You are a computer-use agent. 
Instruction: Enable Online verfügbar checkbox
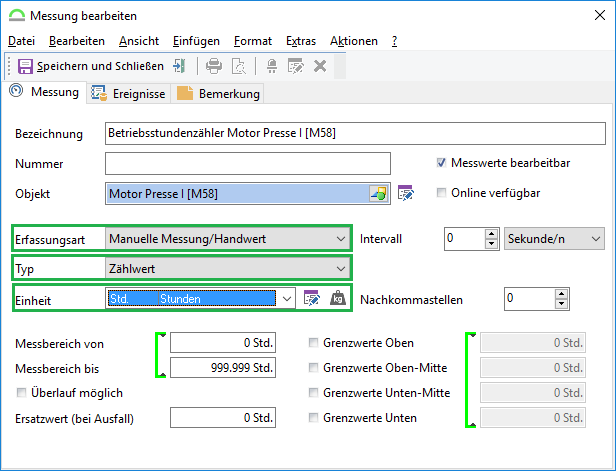point(441,192)
